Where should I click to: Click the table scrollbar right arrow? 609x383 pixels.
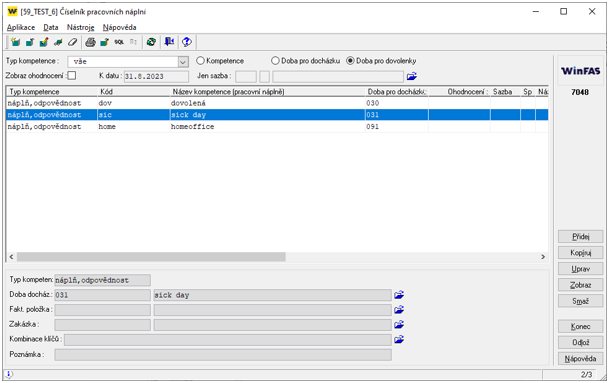coord(543,257)
